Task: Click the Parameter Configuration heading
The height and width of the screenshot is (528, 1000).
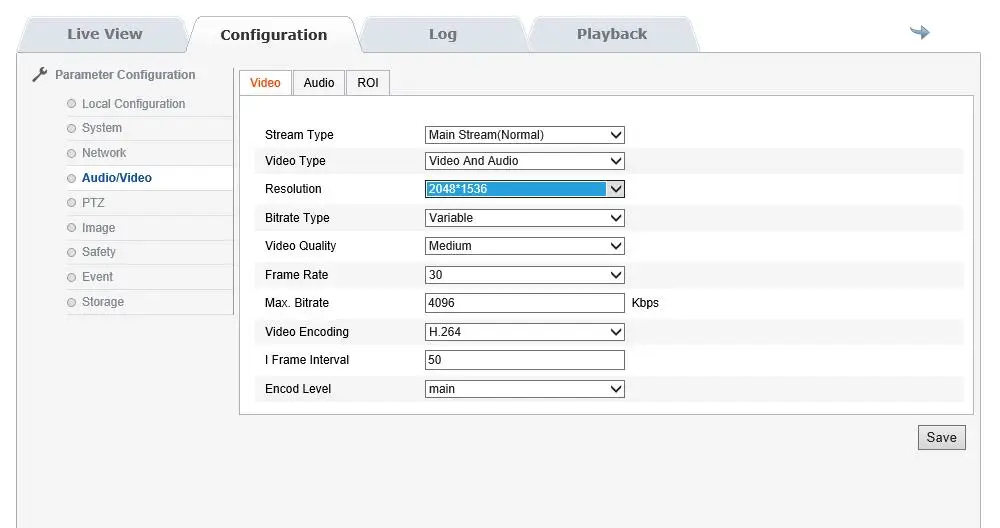Action: pos(125,75)
